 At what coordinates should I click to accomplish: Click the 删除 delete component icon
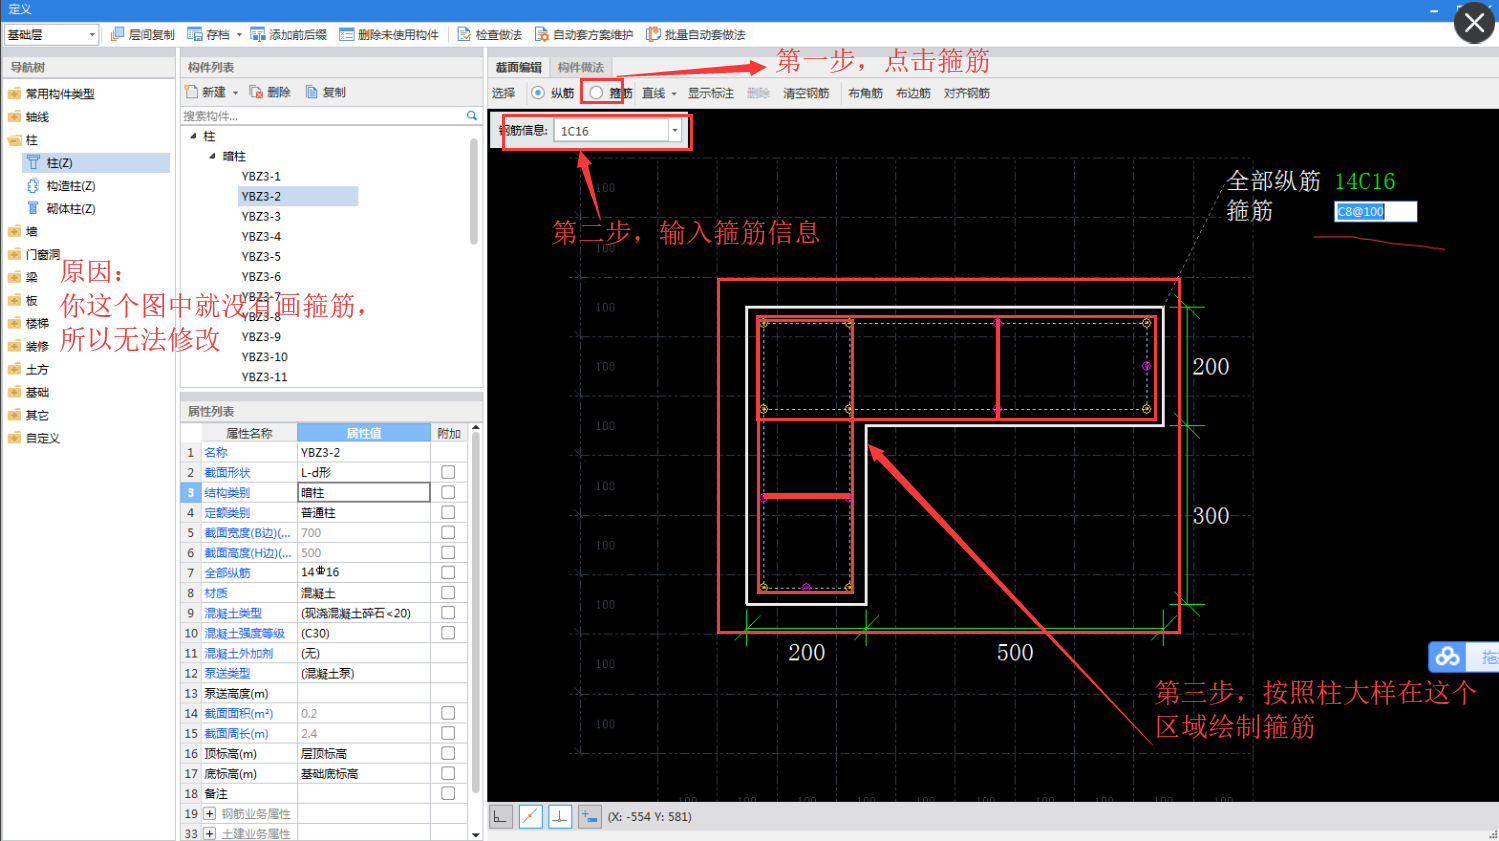(x=256, y=92)
